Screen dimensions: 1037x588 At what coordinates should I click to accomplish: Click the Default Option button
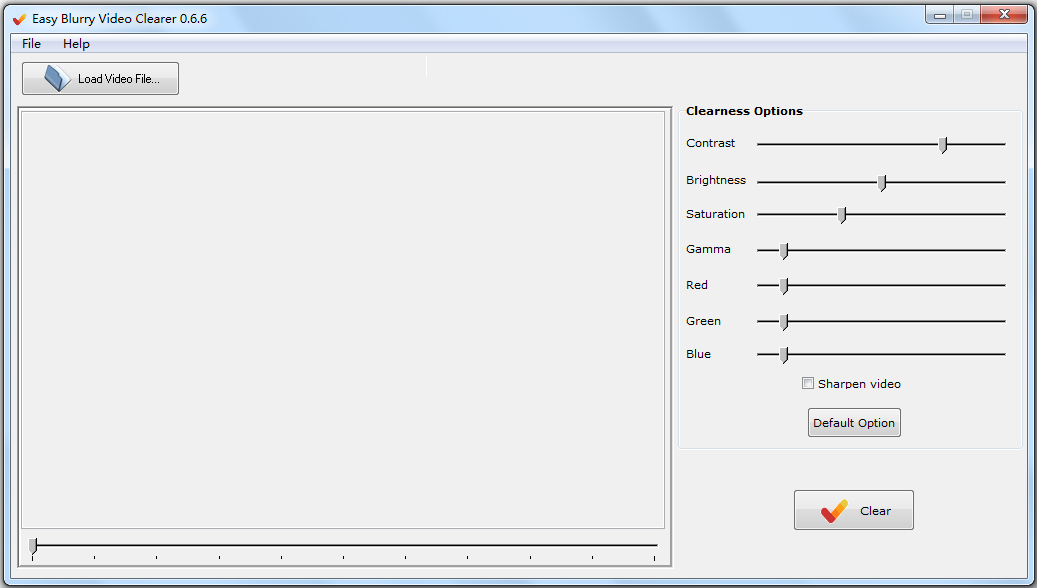tap(854, 423)
